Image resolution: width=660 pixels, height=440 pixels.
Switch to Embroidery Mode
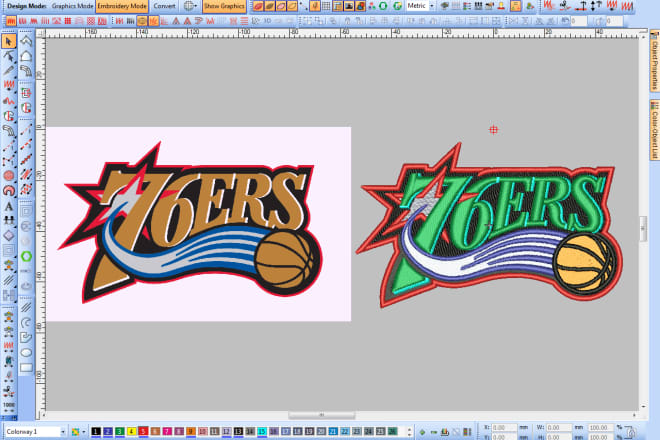click(122, 6)
